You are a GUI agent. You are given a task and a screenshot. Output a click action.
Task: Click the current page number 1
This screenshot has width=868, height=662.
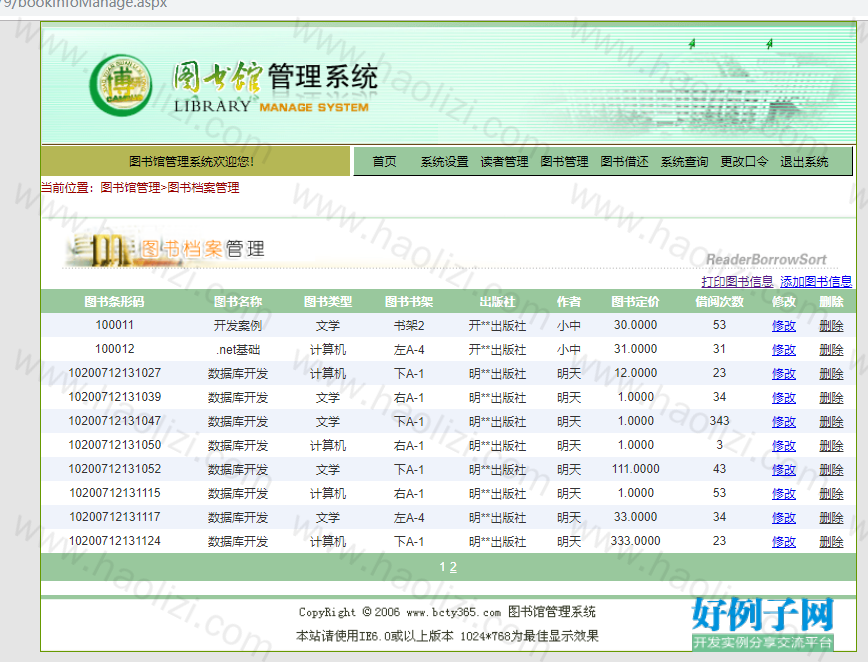click(442, 567)
